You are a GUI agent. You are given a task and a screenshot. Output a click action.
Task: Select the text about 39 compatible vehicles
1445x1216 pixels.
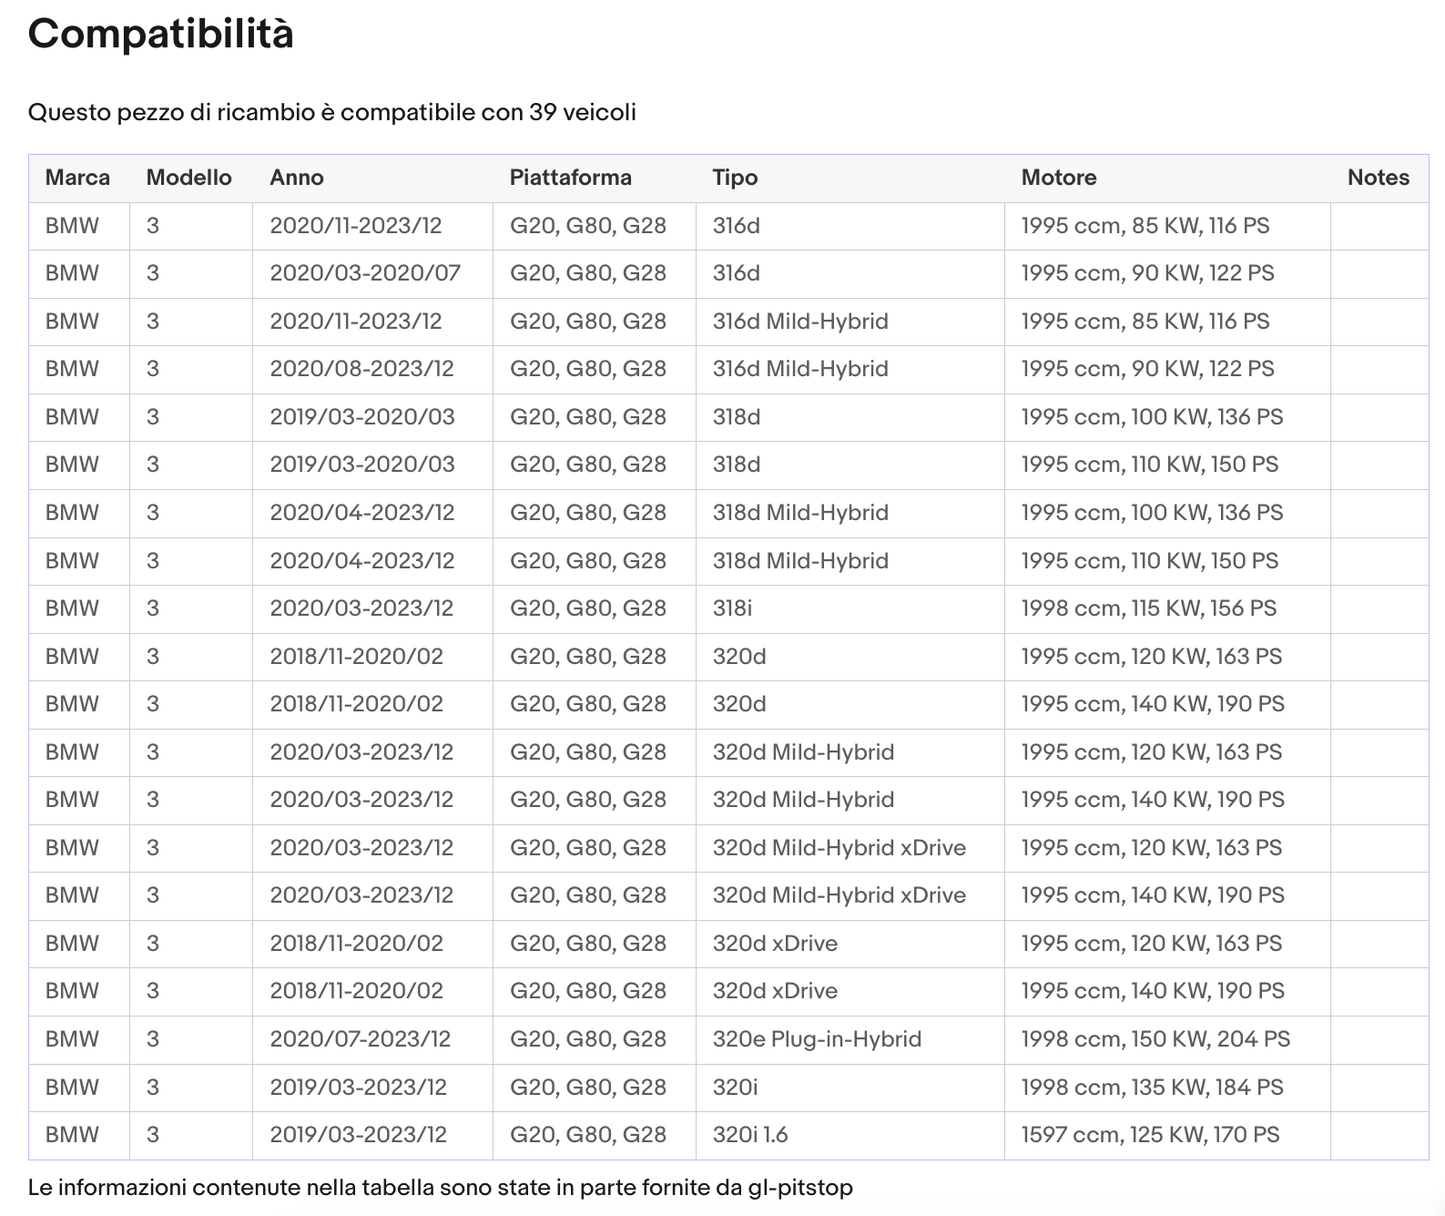click(x=332, y=112)
